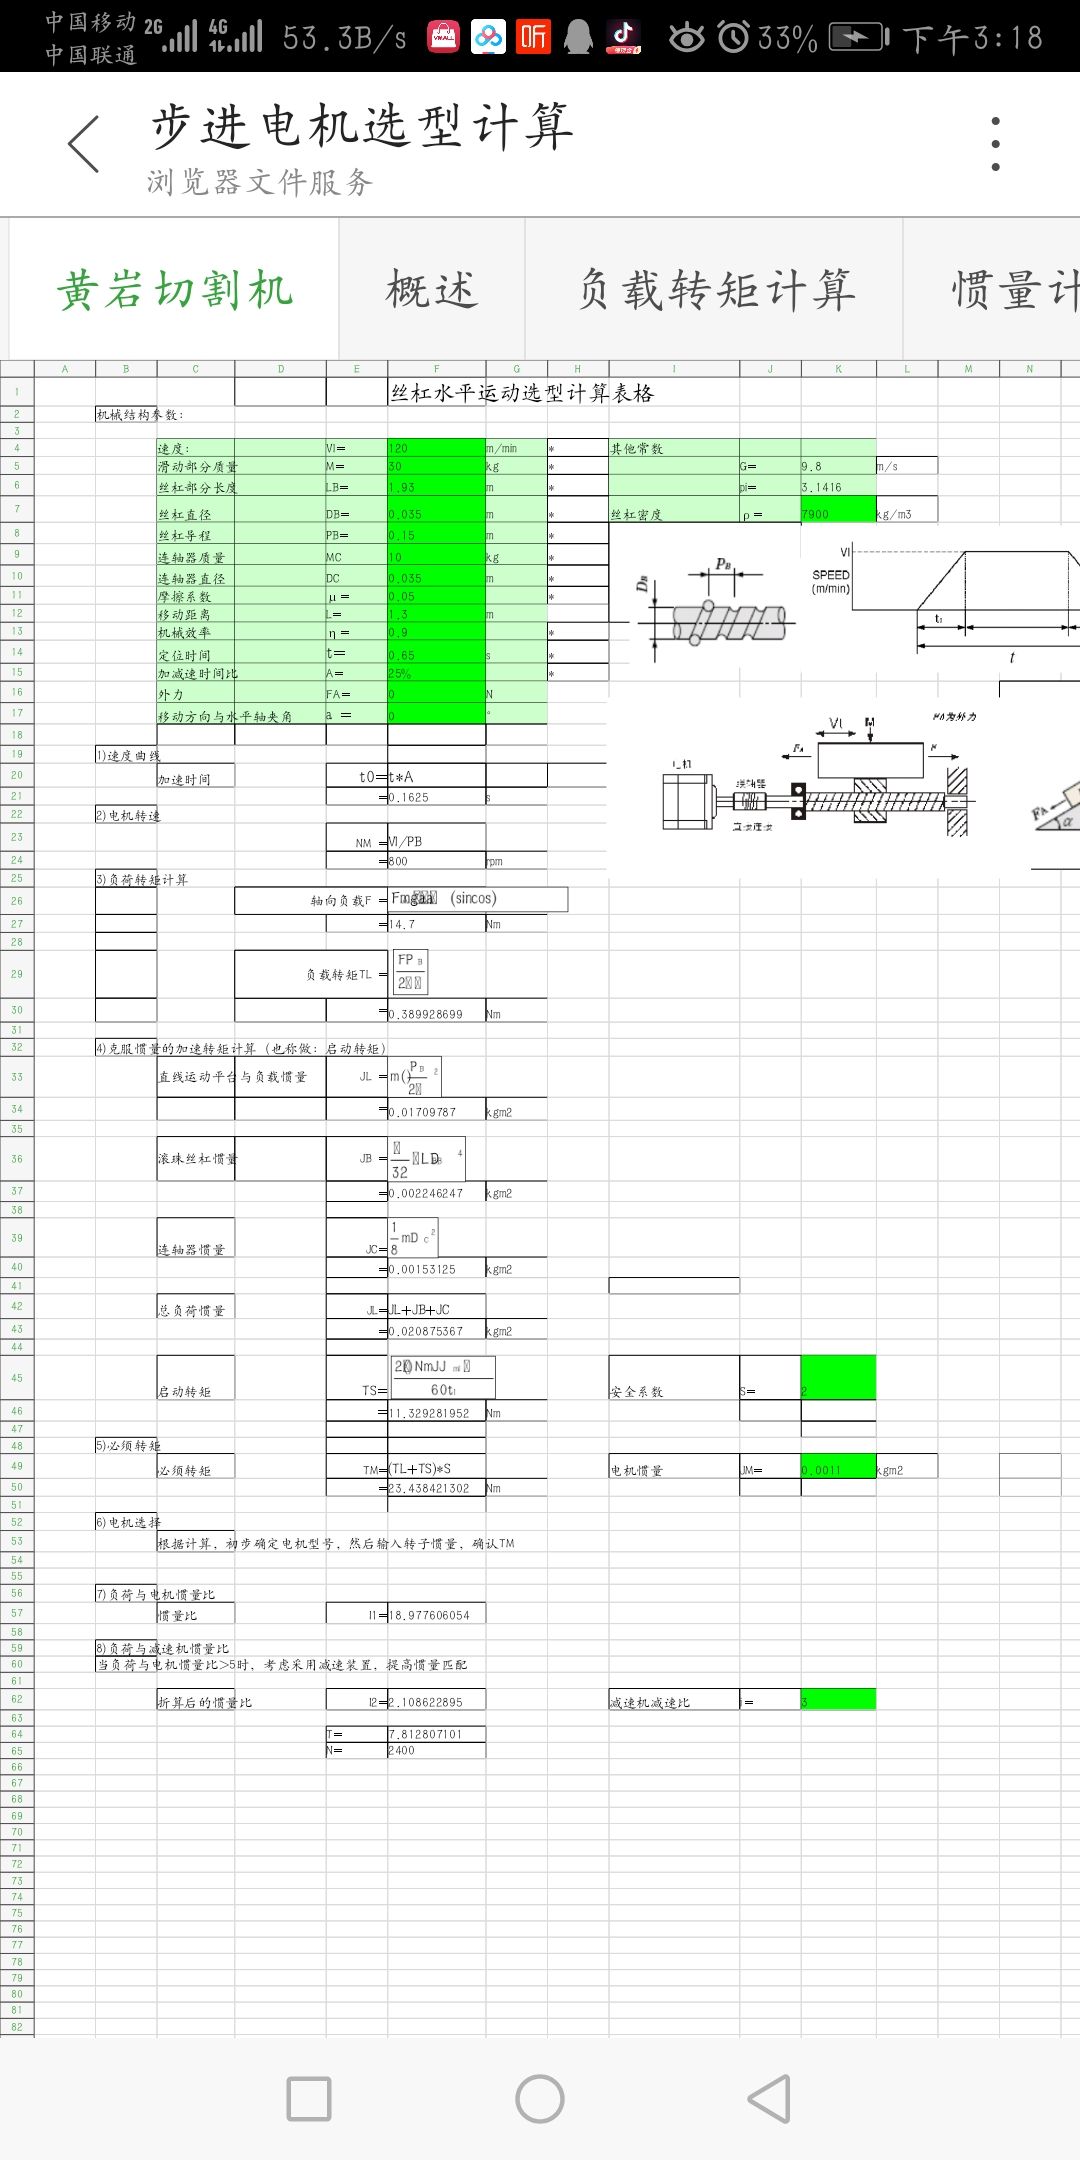Switch to the 黄岩切割机 sheet tab
The image size is (1080, 2160).
175,290
